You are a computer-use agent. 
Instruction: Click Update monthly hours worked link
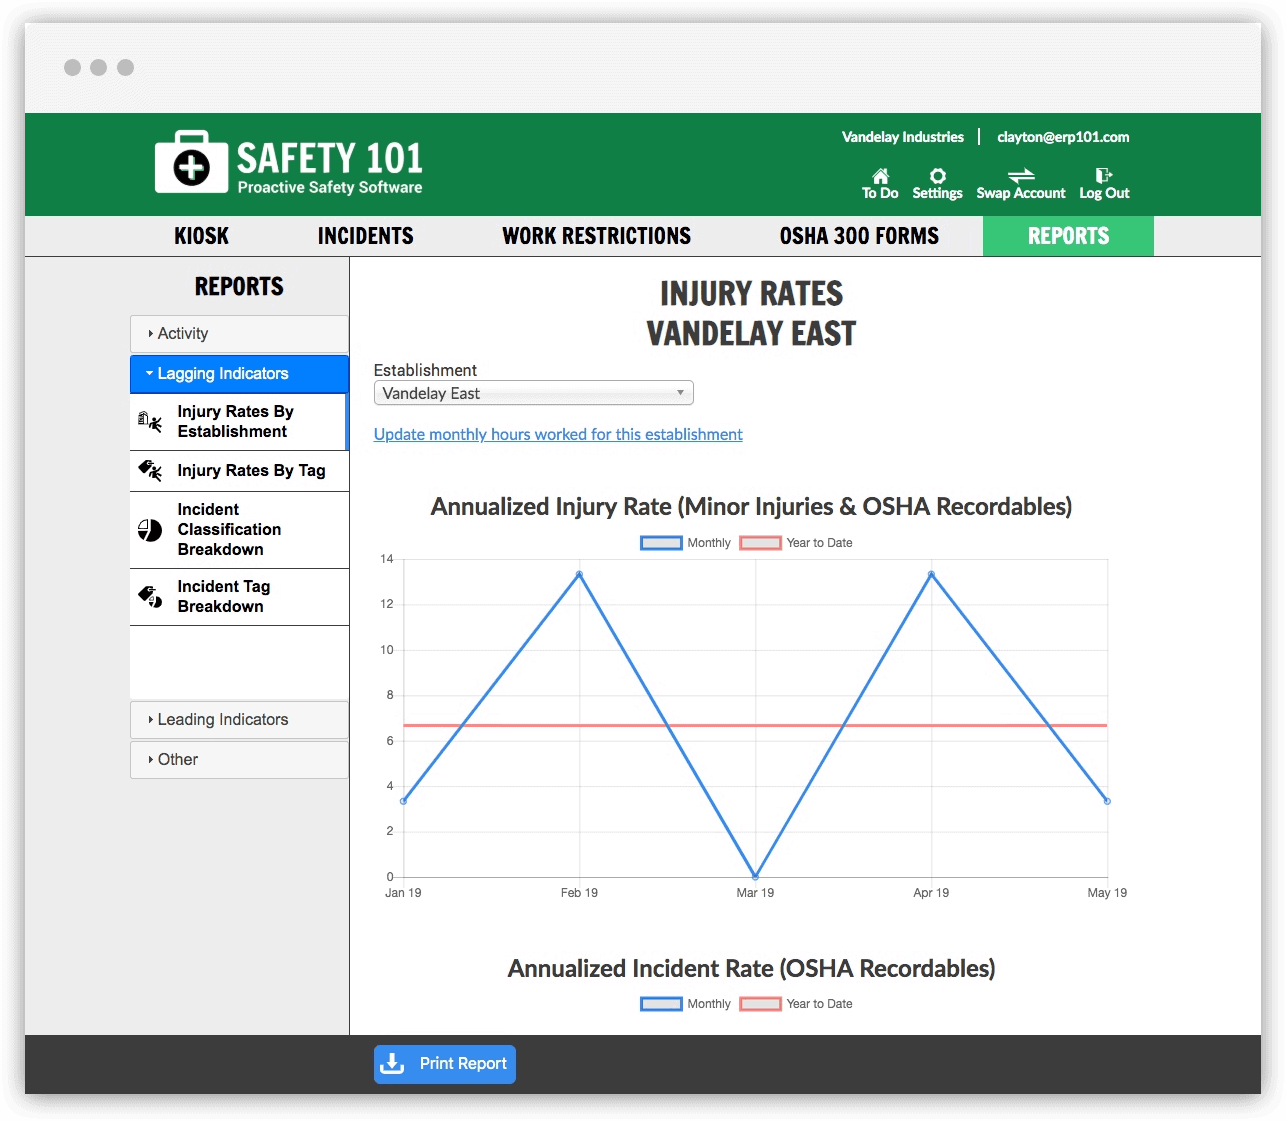click(x=557, y=434)
